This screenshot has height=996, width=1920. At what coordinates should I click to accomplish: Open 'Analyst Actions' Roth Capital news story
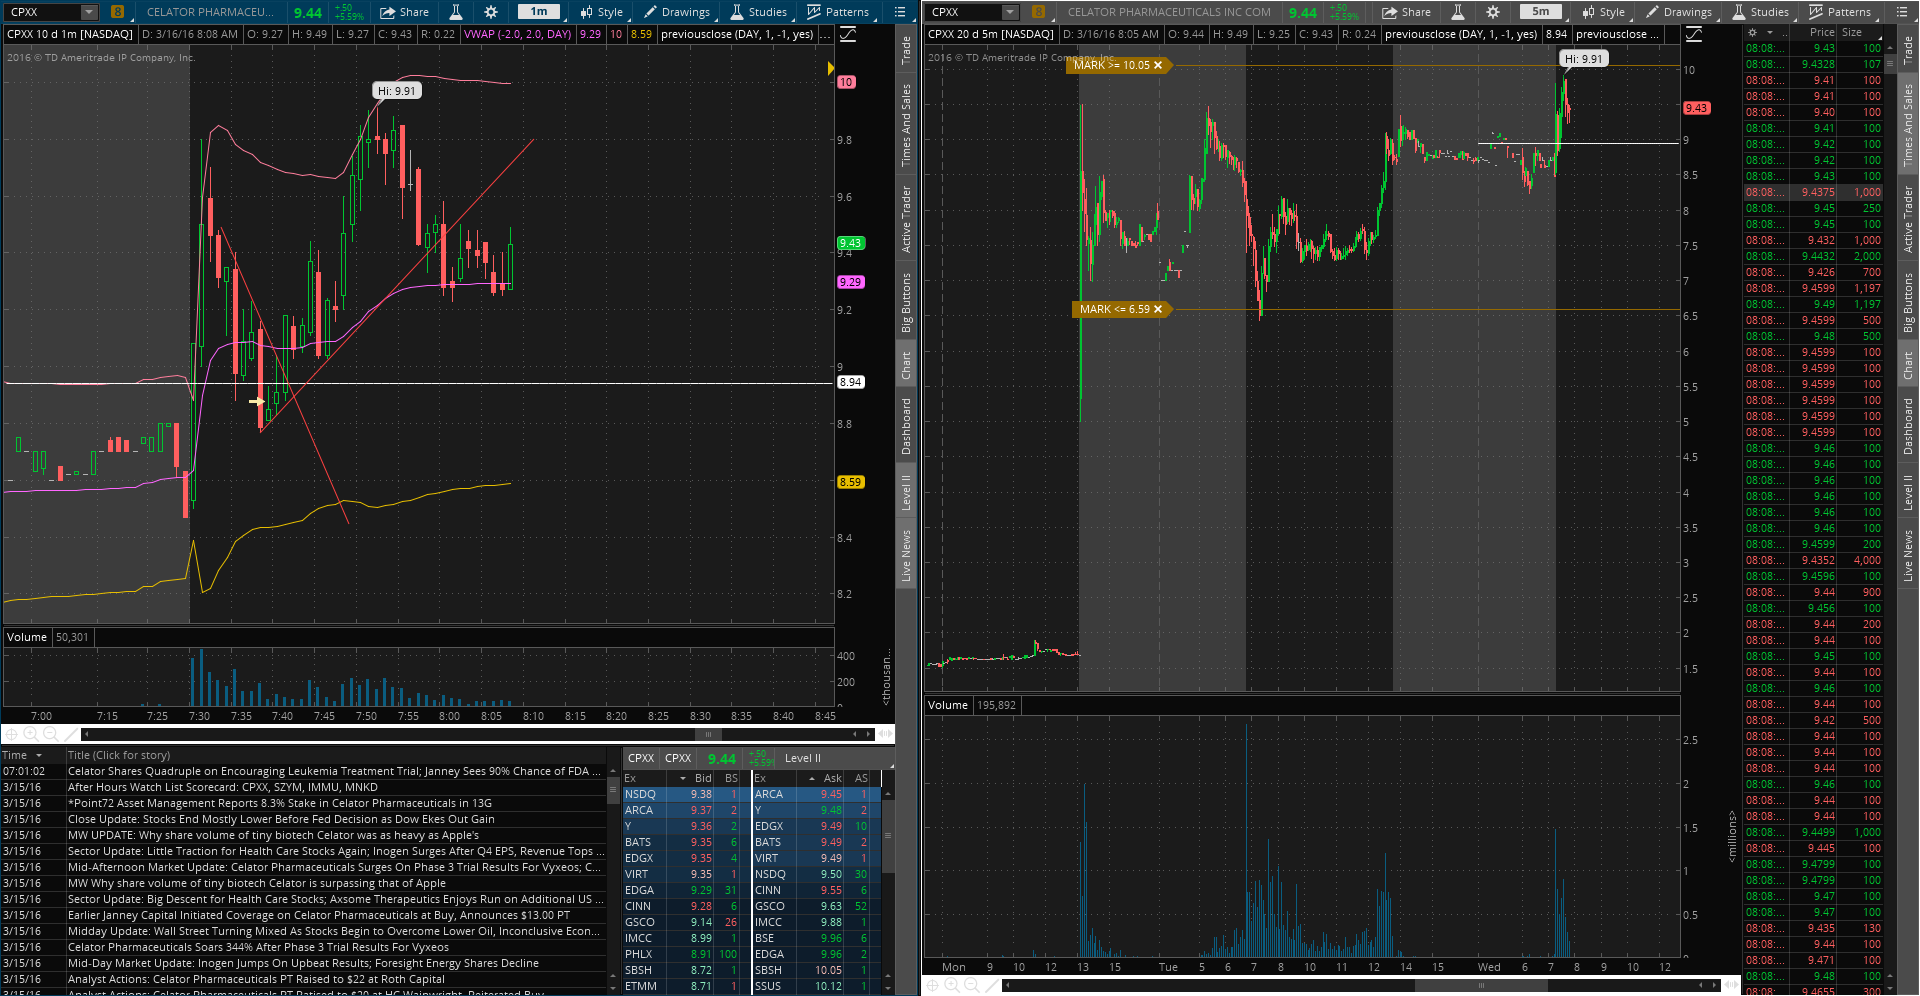pos(256,979)
